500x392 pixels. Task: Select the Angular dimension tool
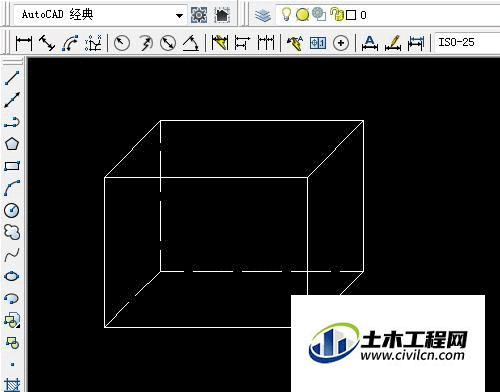click(191, 43)
